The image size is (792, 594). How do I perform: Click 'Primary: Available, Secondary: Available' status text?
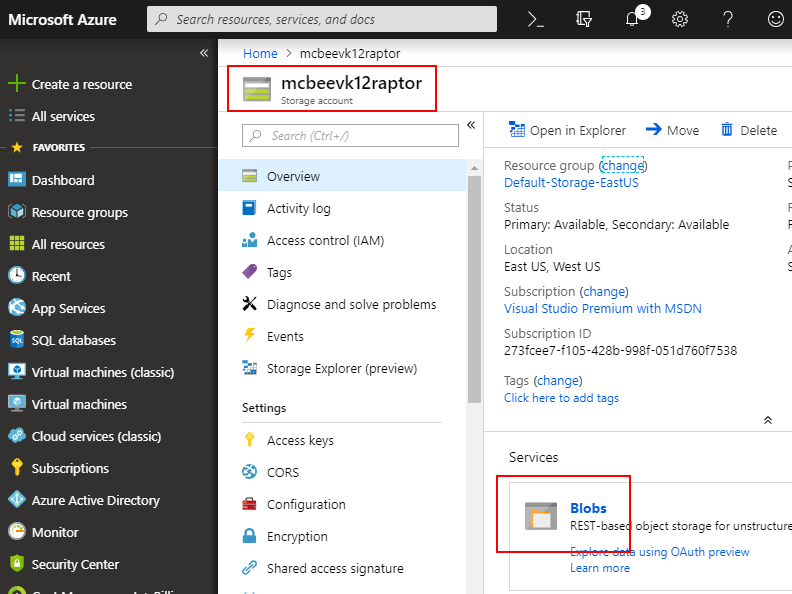click(x=616, y=224)
